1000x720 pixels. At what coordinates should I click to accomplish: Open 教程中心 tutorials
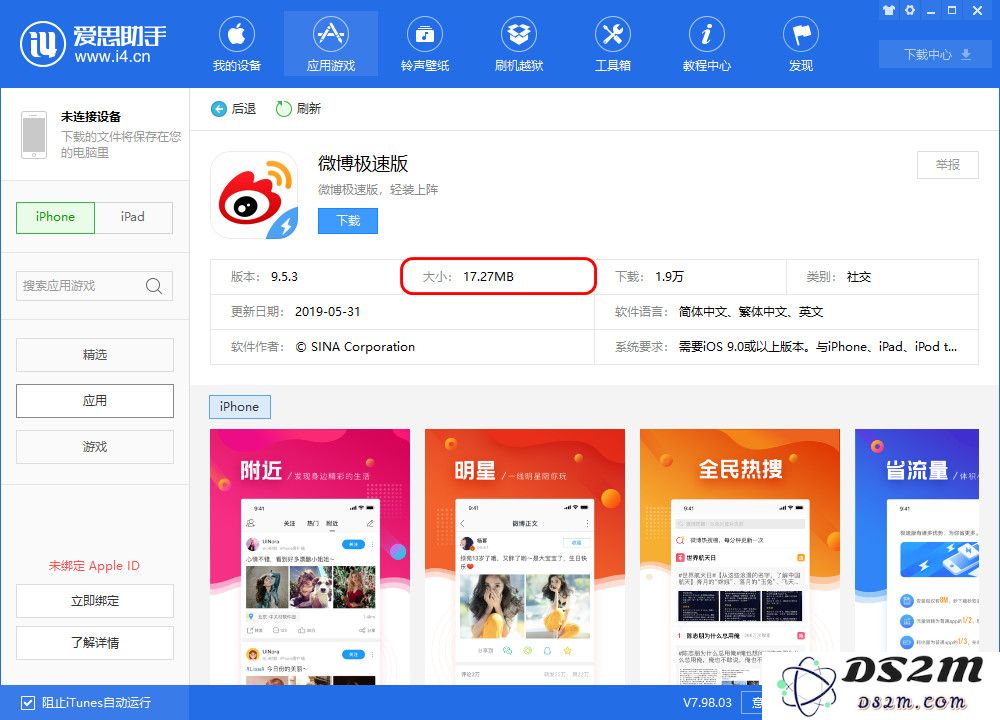click(x=707, y=44)
